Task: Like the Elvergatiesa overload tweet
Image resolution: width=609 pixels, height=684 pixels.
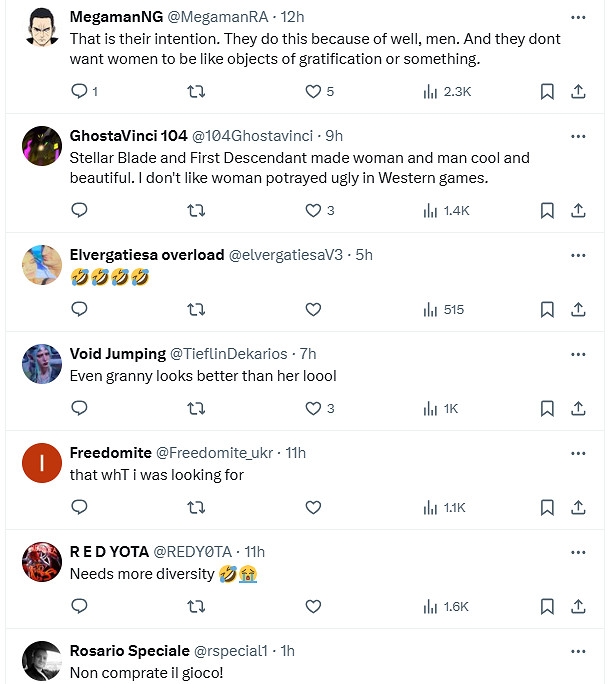Action: tap(313, 309)
